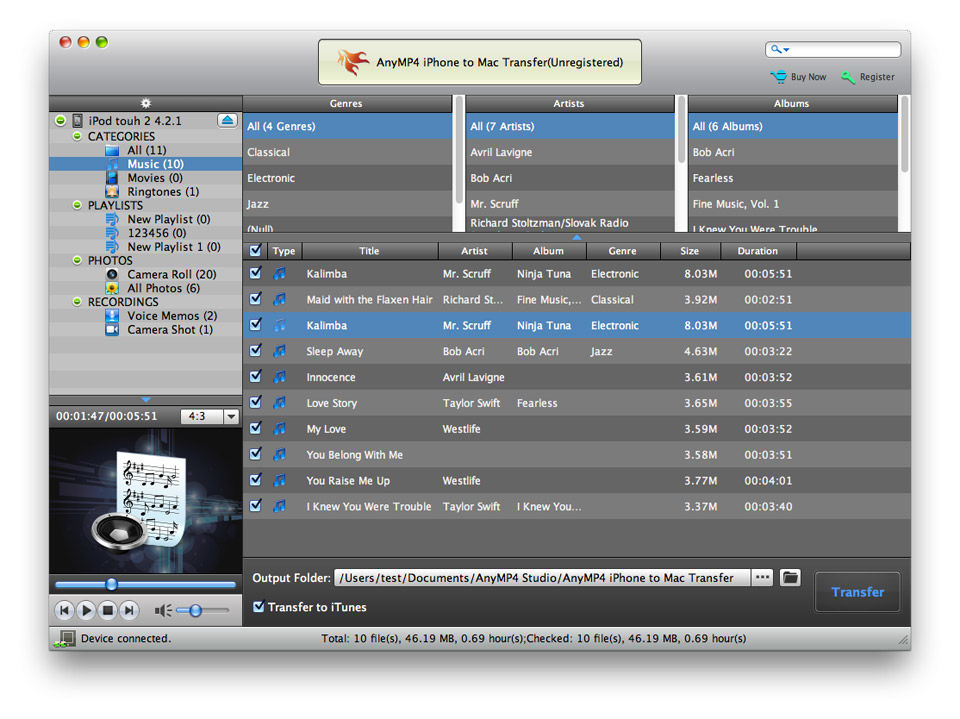Uncheck the Transfer to iTunes checkbox
960x719 pixels.
259,607
